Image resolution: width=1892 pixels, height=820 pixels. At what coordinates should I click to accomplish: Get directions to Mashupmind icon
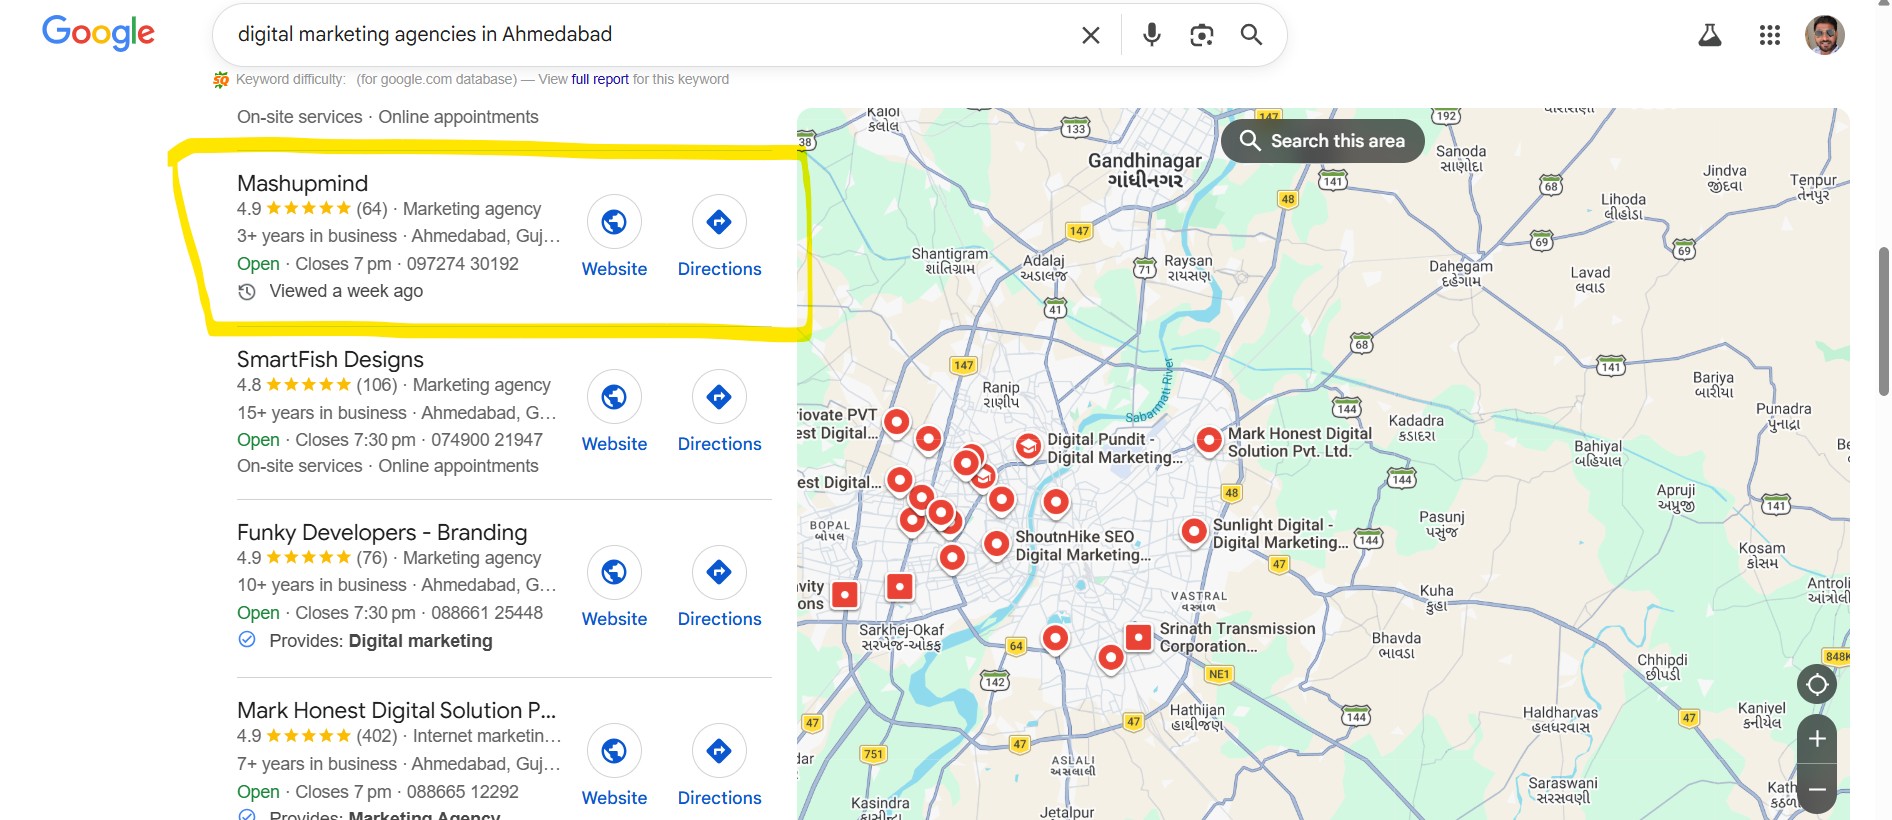[719, 222]
